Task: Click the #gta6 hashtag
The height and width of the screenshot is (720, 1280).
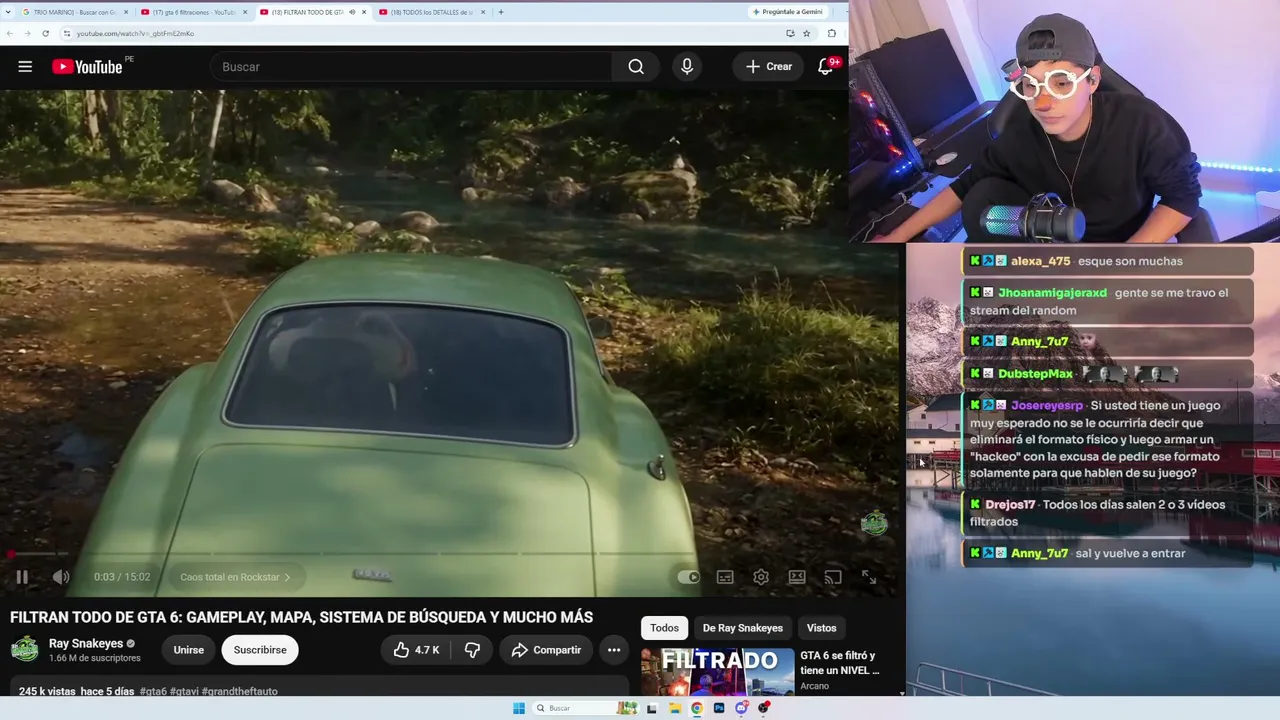Action: tap(153, 691)
